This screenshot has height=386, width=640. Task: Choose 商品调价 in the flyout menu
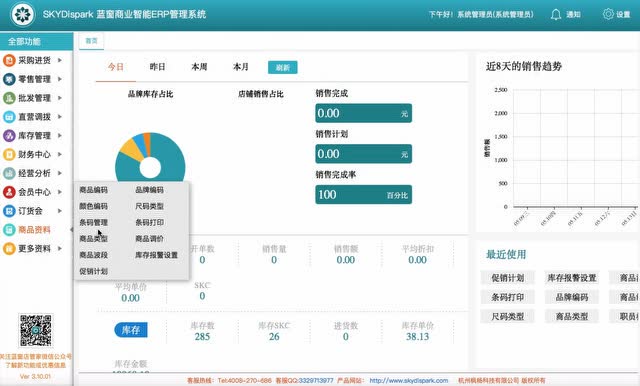click(x=149, y=239)
